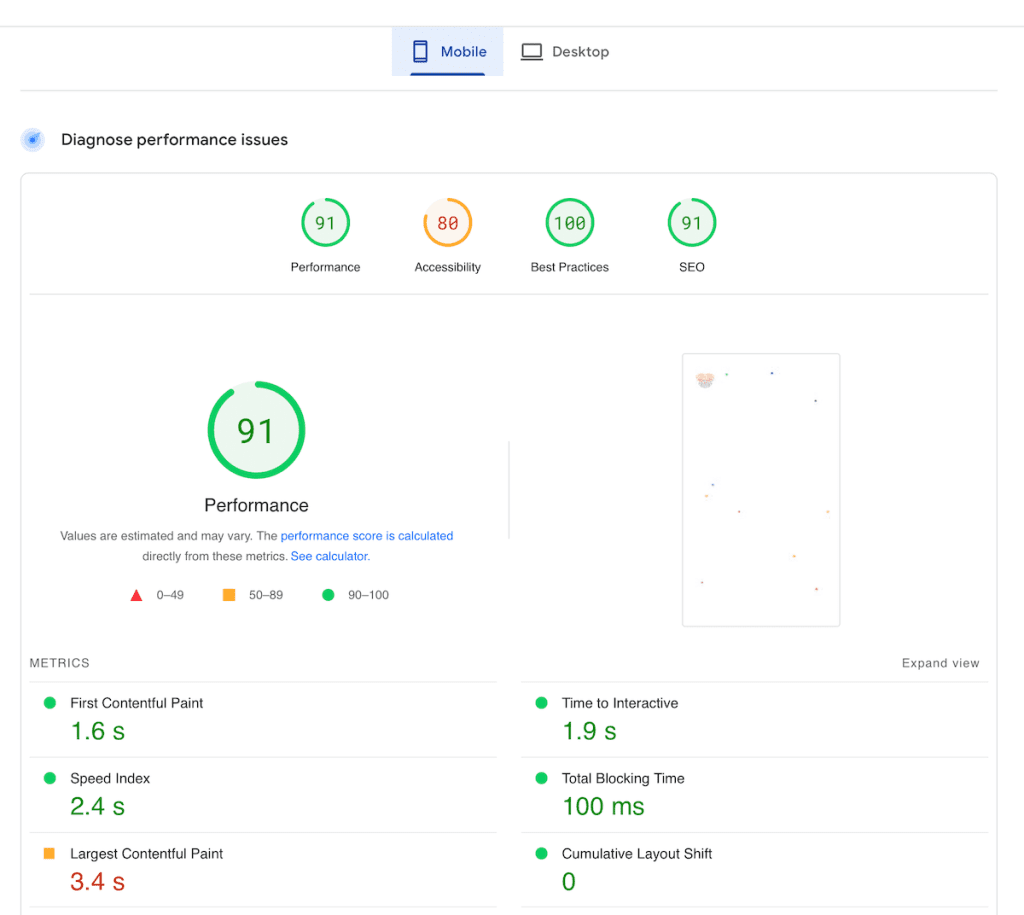This screenshot has height=915, width=1024.
Task: Click the green dot beside Cumulative Layout Shift
Action: (541, 853)
